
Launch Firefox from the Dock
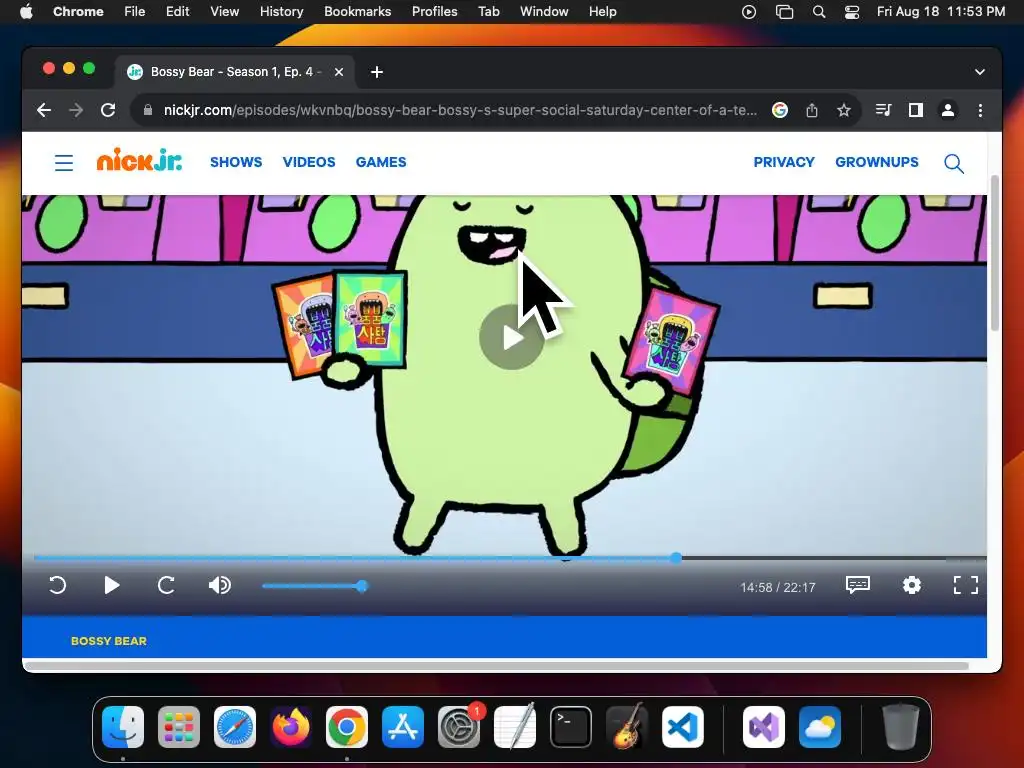[291, 727]
